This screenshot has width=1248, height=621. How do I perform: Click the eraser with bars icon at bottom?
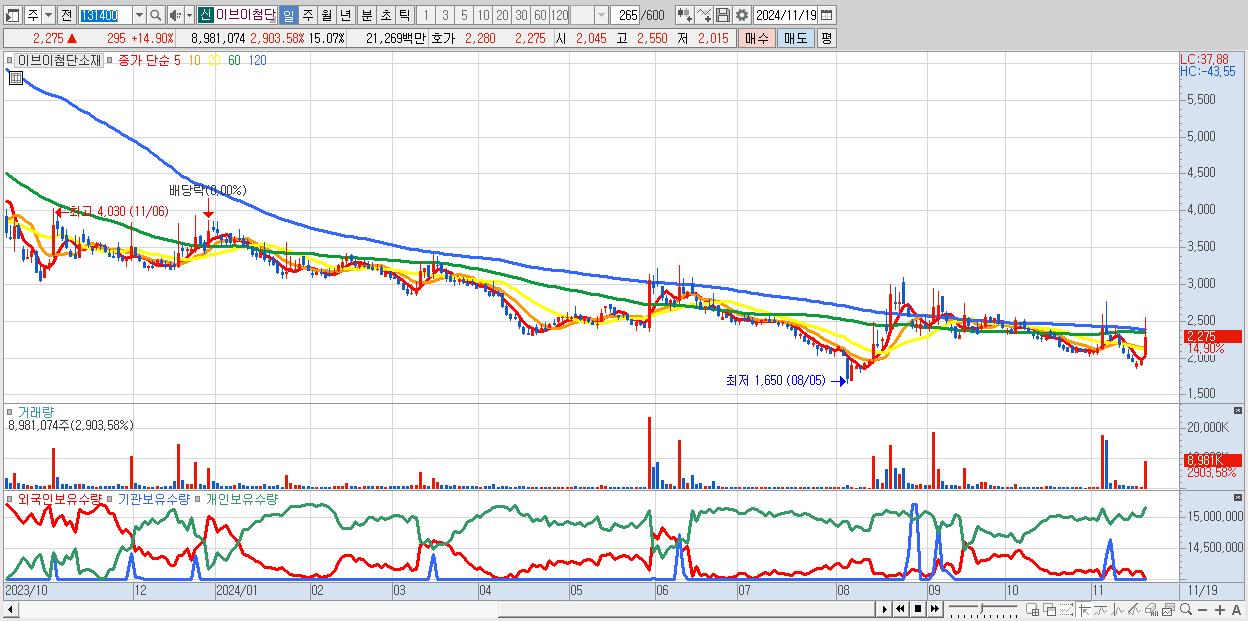(1151, 609)
